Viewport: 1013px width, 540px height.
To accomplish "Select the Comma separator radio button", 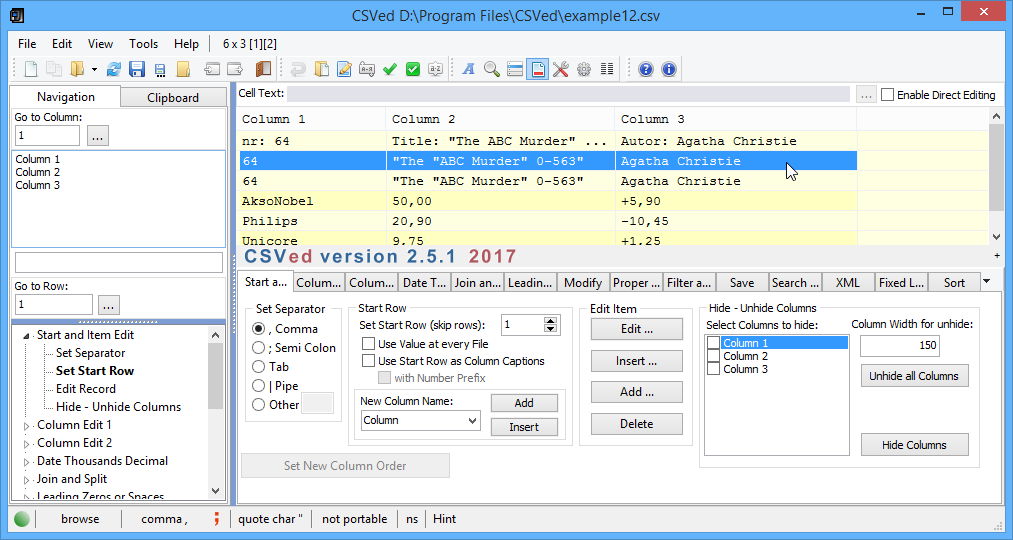I will pos(258,329).
